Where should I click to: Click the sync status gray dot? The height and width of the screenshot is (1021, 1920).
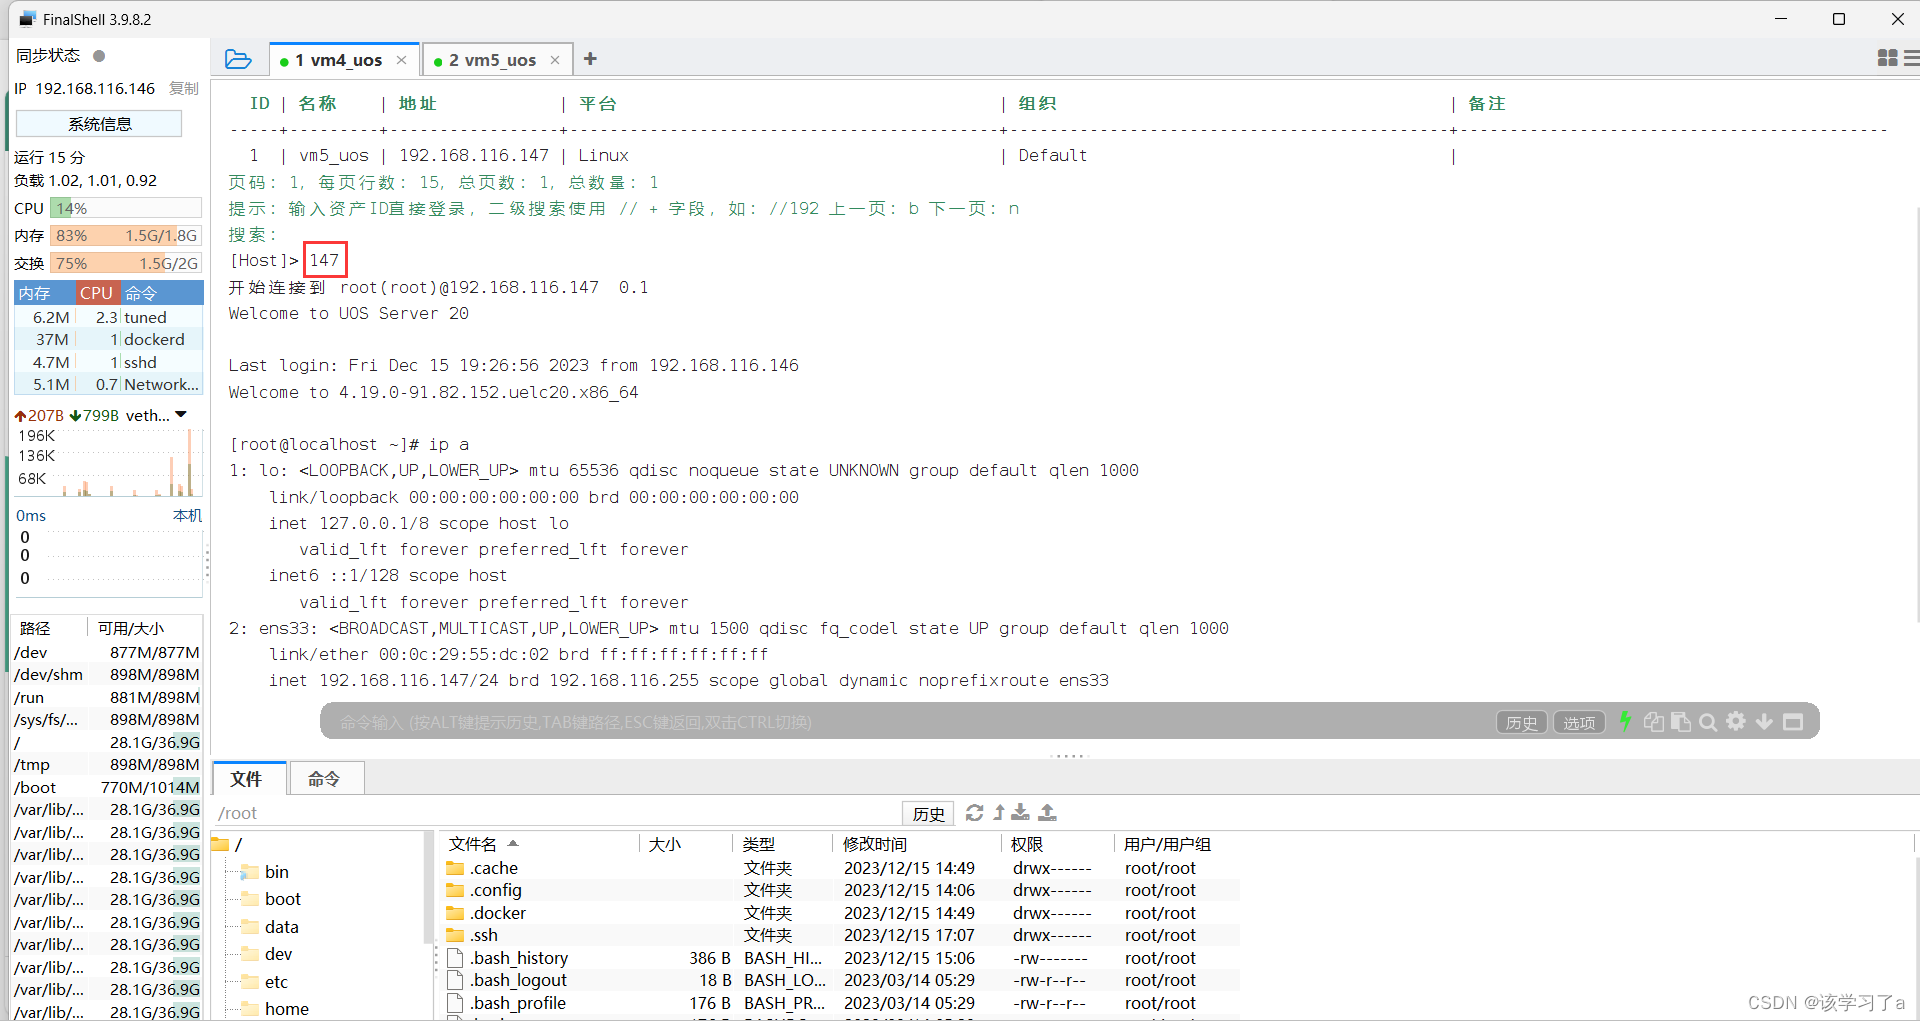[99, 56]
